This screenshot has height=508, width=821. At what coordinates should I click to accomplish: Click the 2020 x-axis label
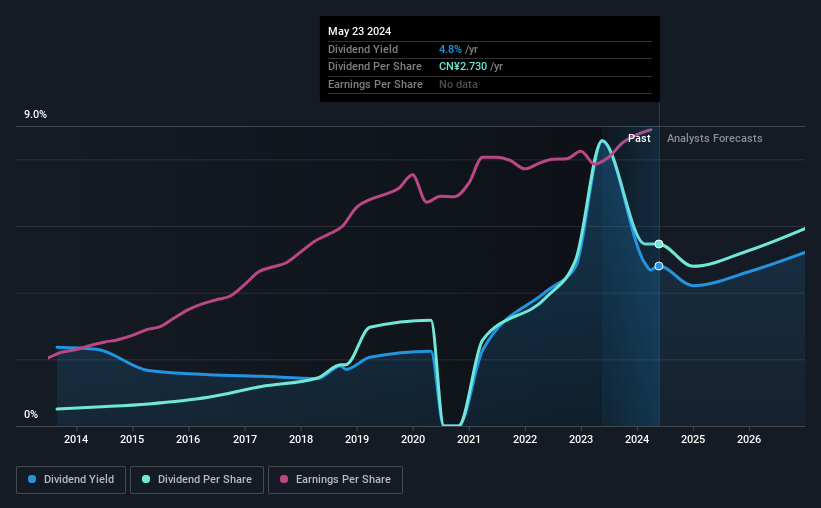(x=413, y=439)
